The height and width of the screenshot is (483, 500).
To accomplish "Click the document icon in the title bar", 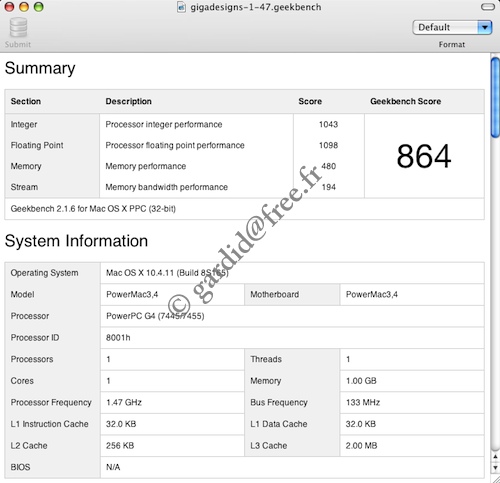I will pos(181,7).
